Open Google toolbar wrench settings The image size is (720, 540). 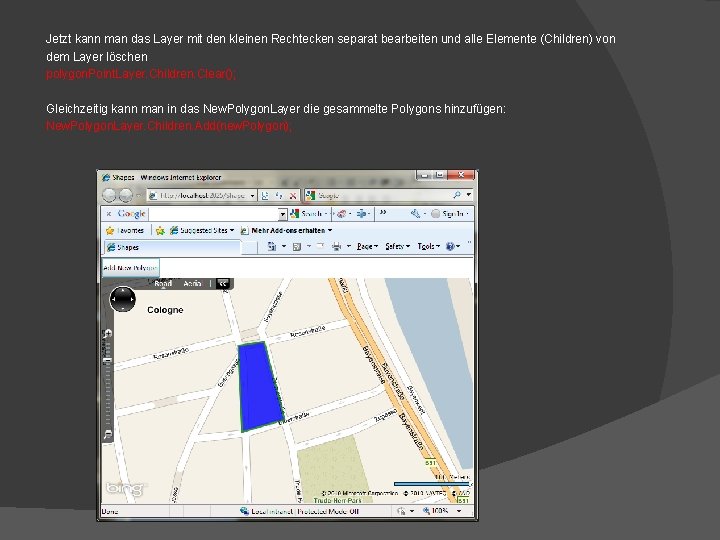tap(416, 214)
